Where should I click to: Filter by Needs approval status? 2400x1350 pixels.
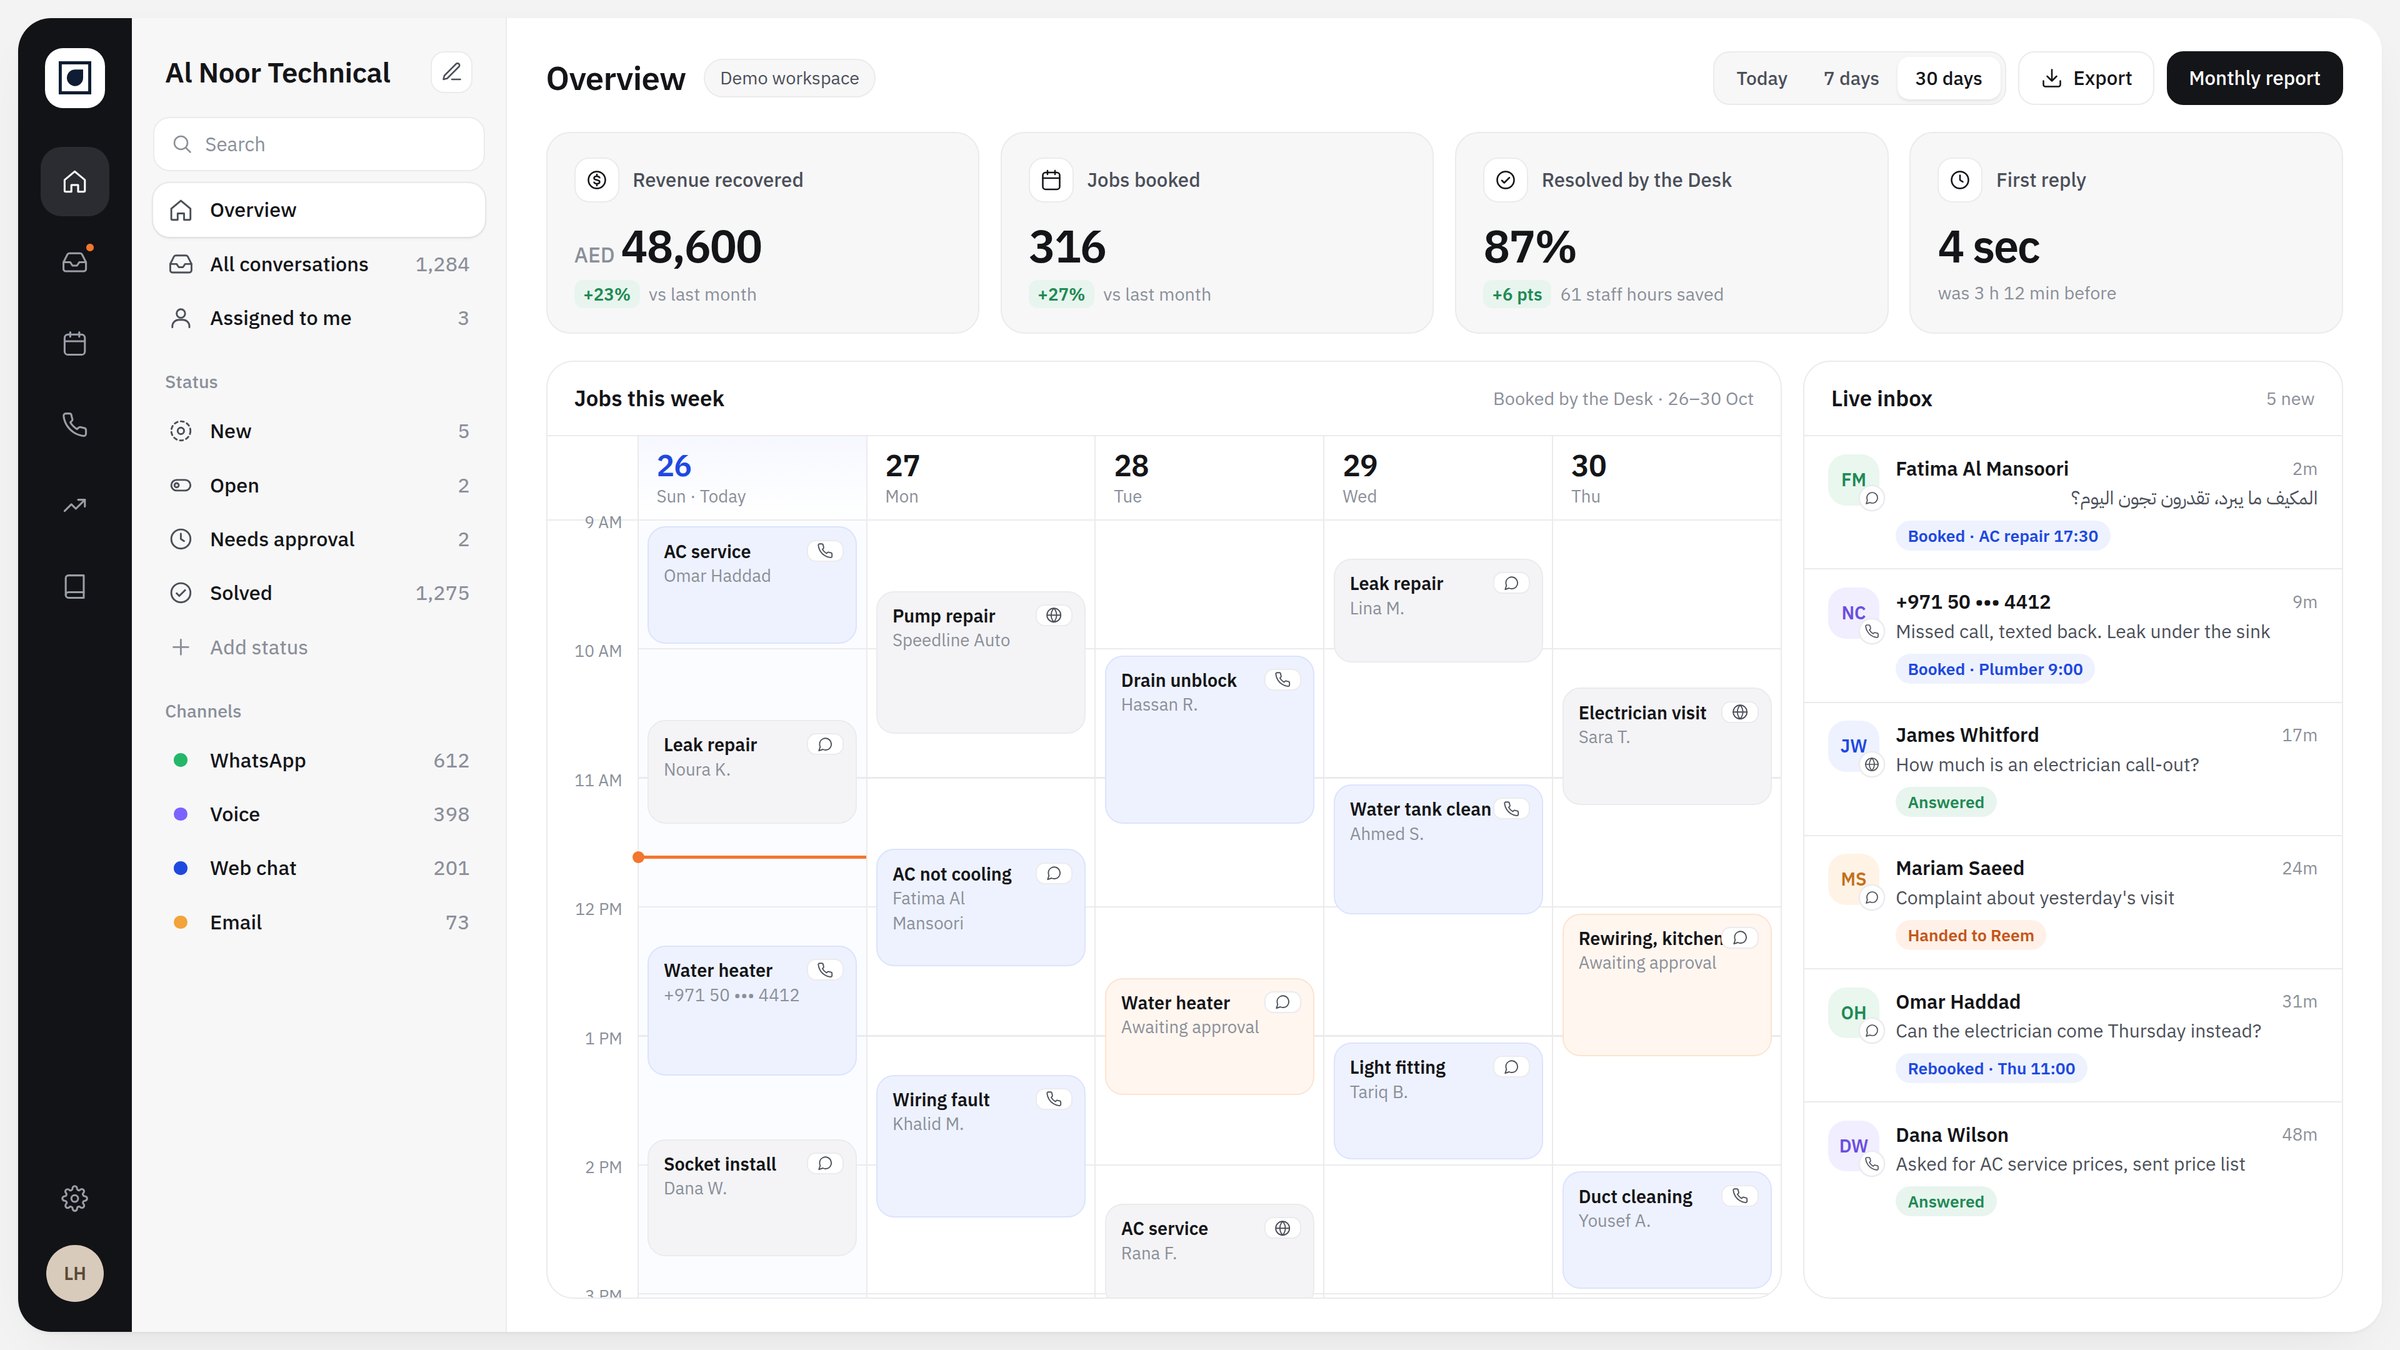(x=319, y=539)
